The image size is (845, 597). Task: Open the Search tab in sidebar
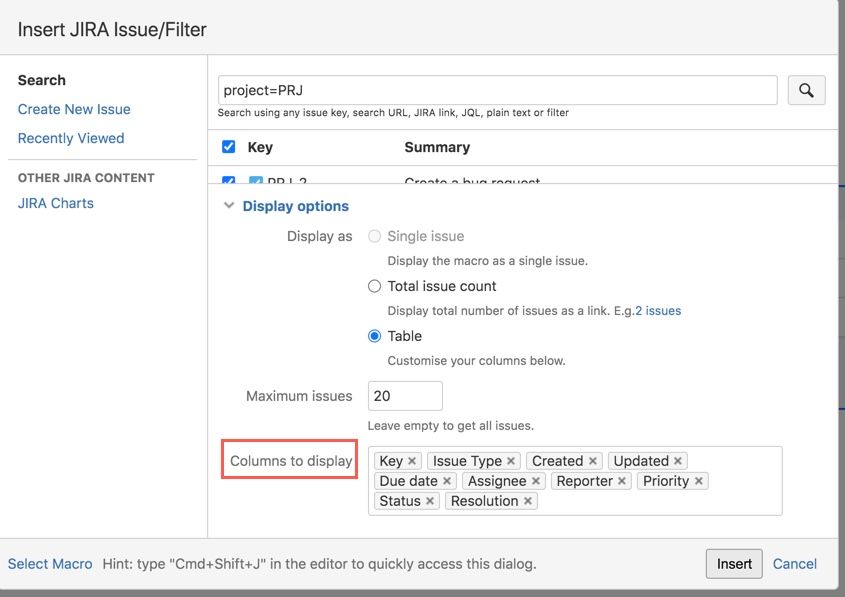click(41, 80)
